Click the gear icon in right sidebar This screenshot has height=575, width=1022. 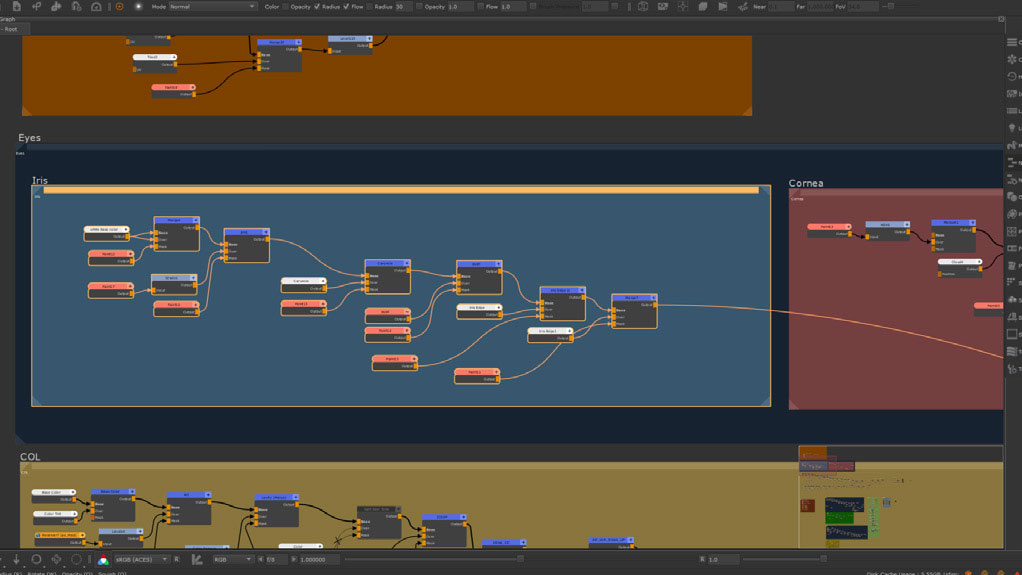(1012, 59)
